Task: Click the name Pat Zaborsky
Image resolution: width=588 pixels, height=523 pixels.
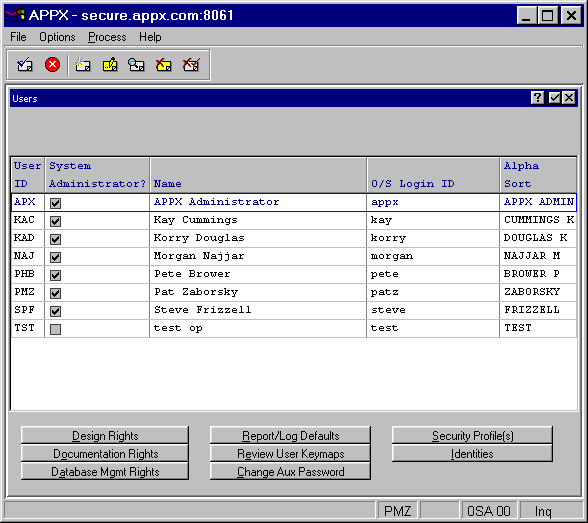Action: [x=196, y=292]
